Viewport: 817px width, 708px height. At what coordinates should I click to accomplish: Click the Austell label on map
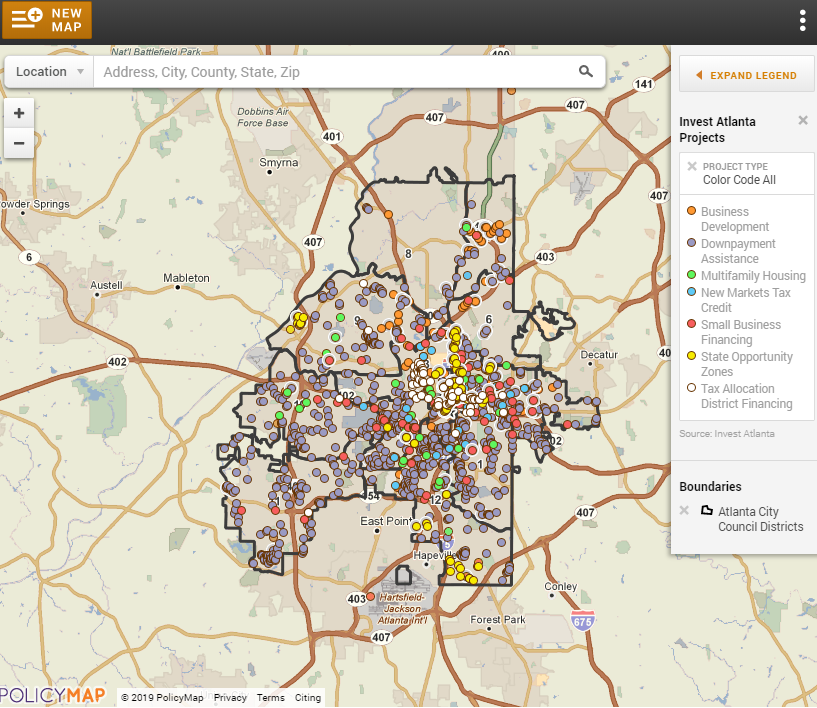tap(106, 285)
